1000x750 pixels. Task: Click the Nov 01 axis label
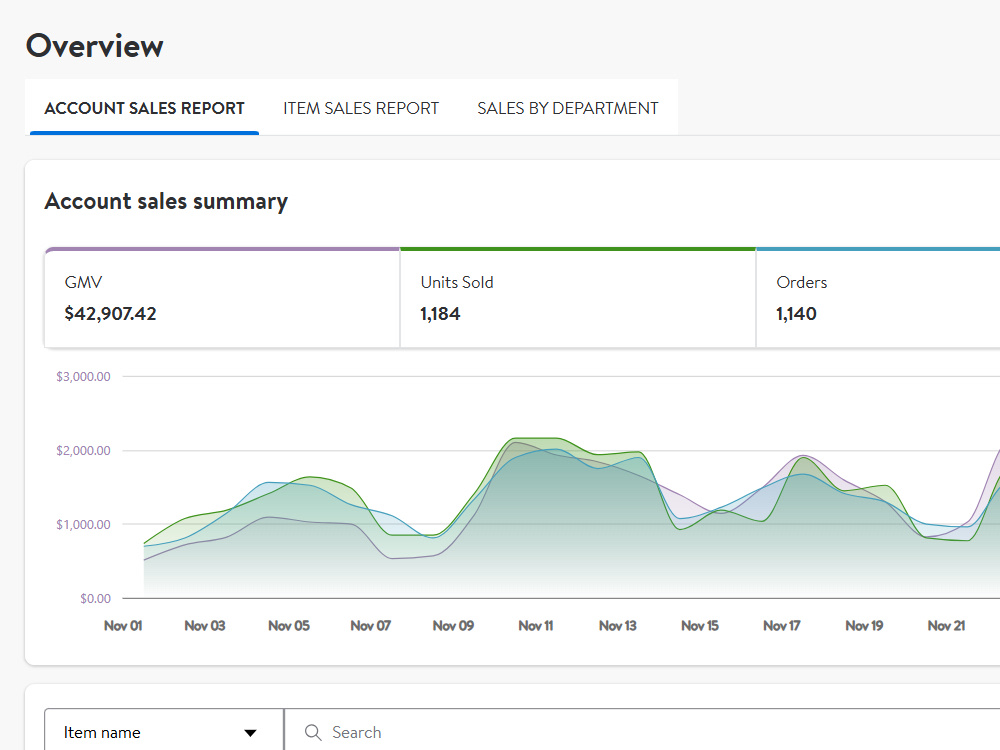click(x=123, y=626)
